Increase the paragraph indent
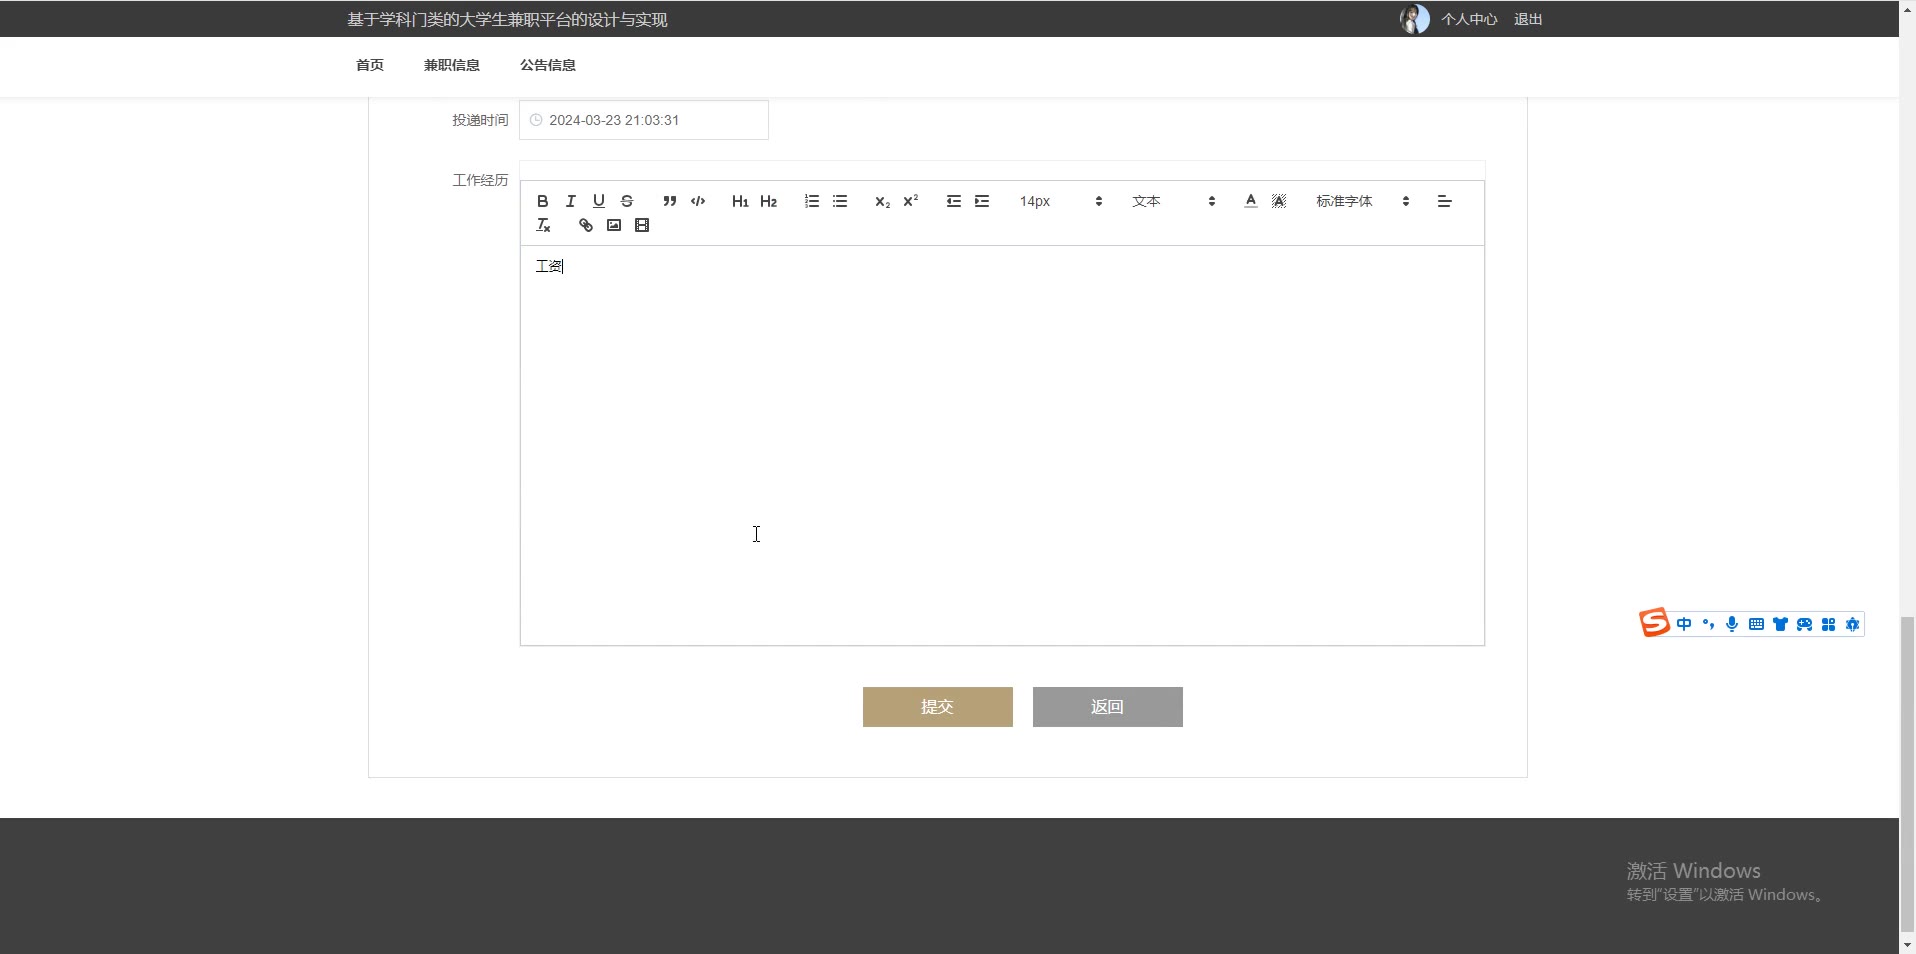The image size is (1916, 954). coord(982,201)
